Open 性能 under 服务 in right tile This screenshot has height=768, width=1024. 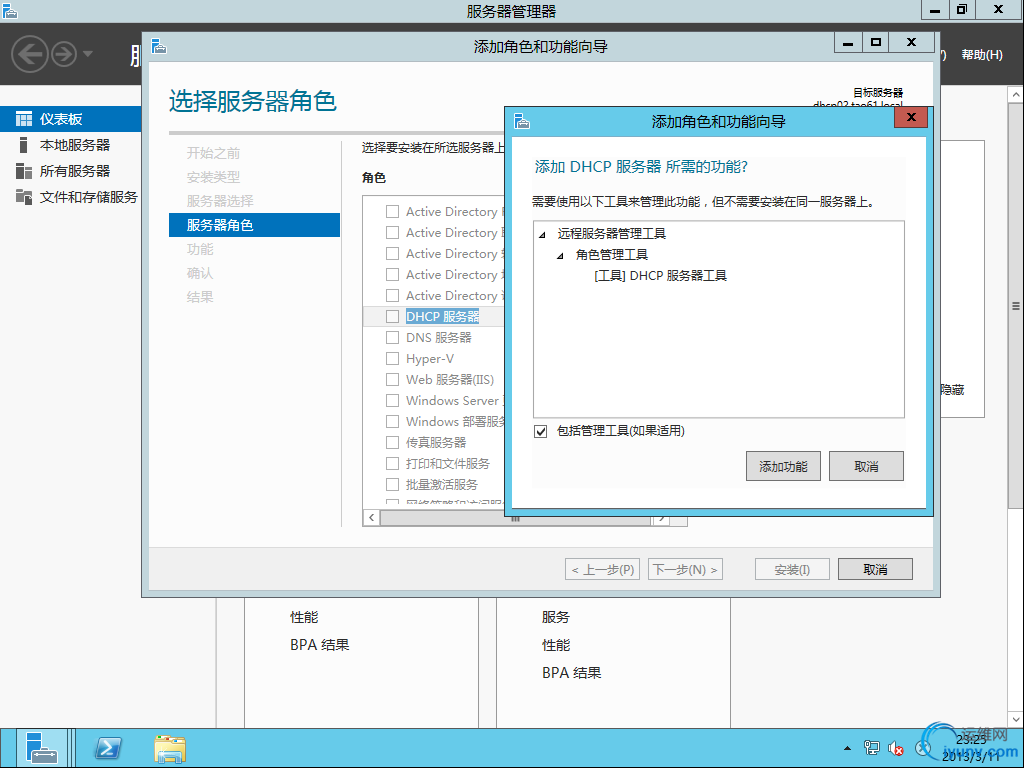pyautogui.click(x=556, y=645)
